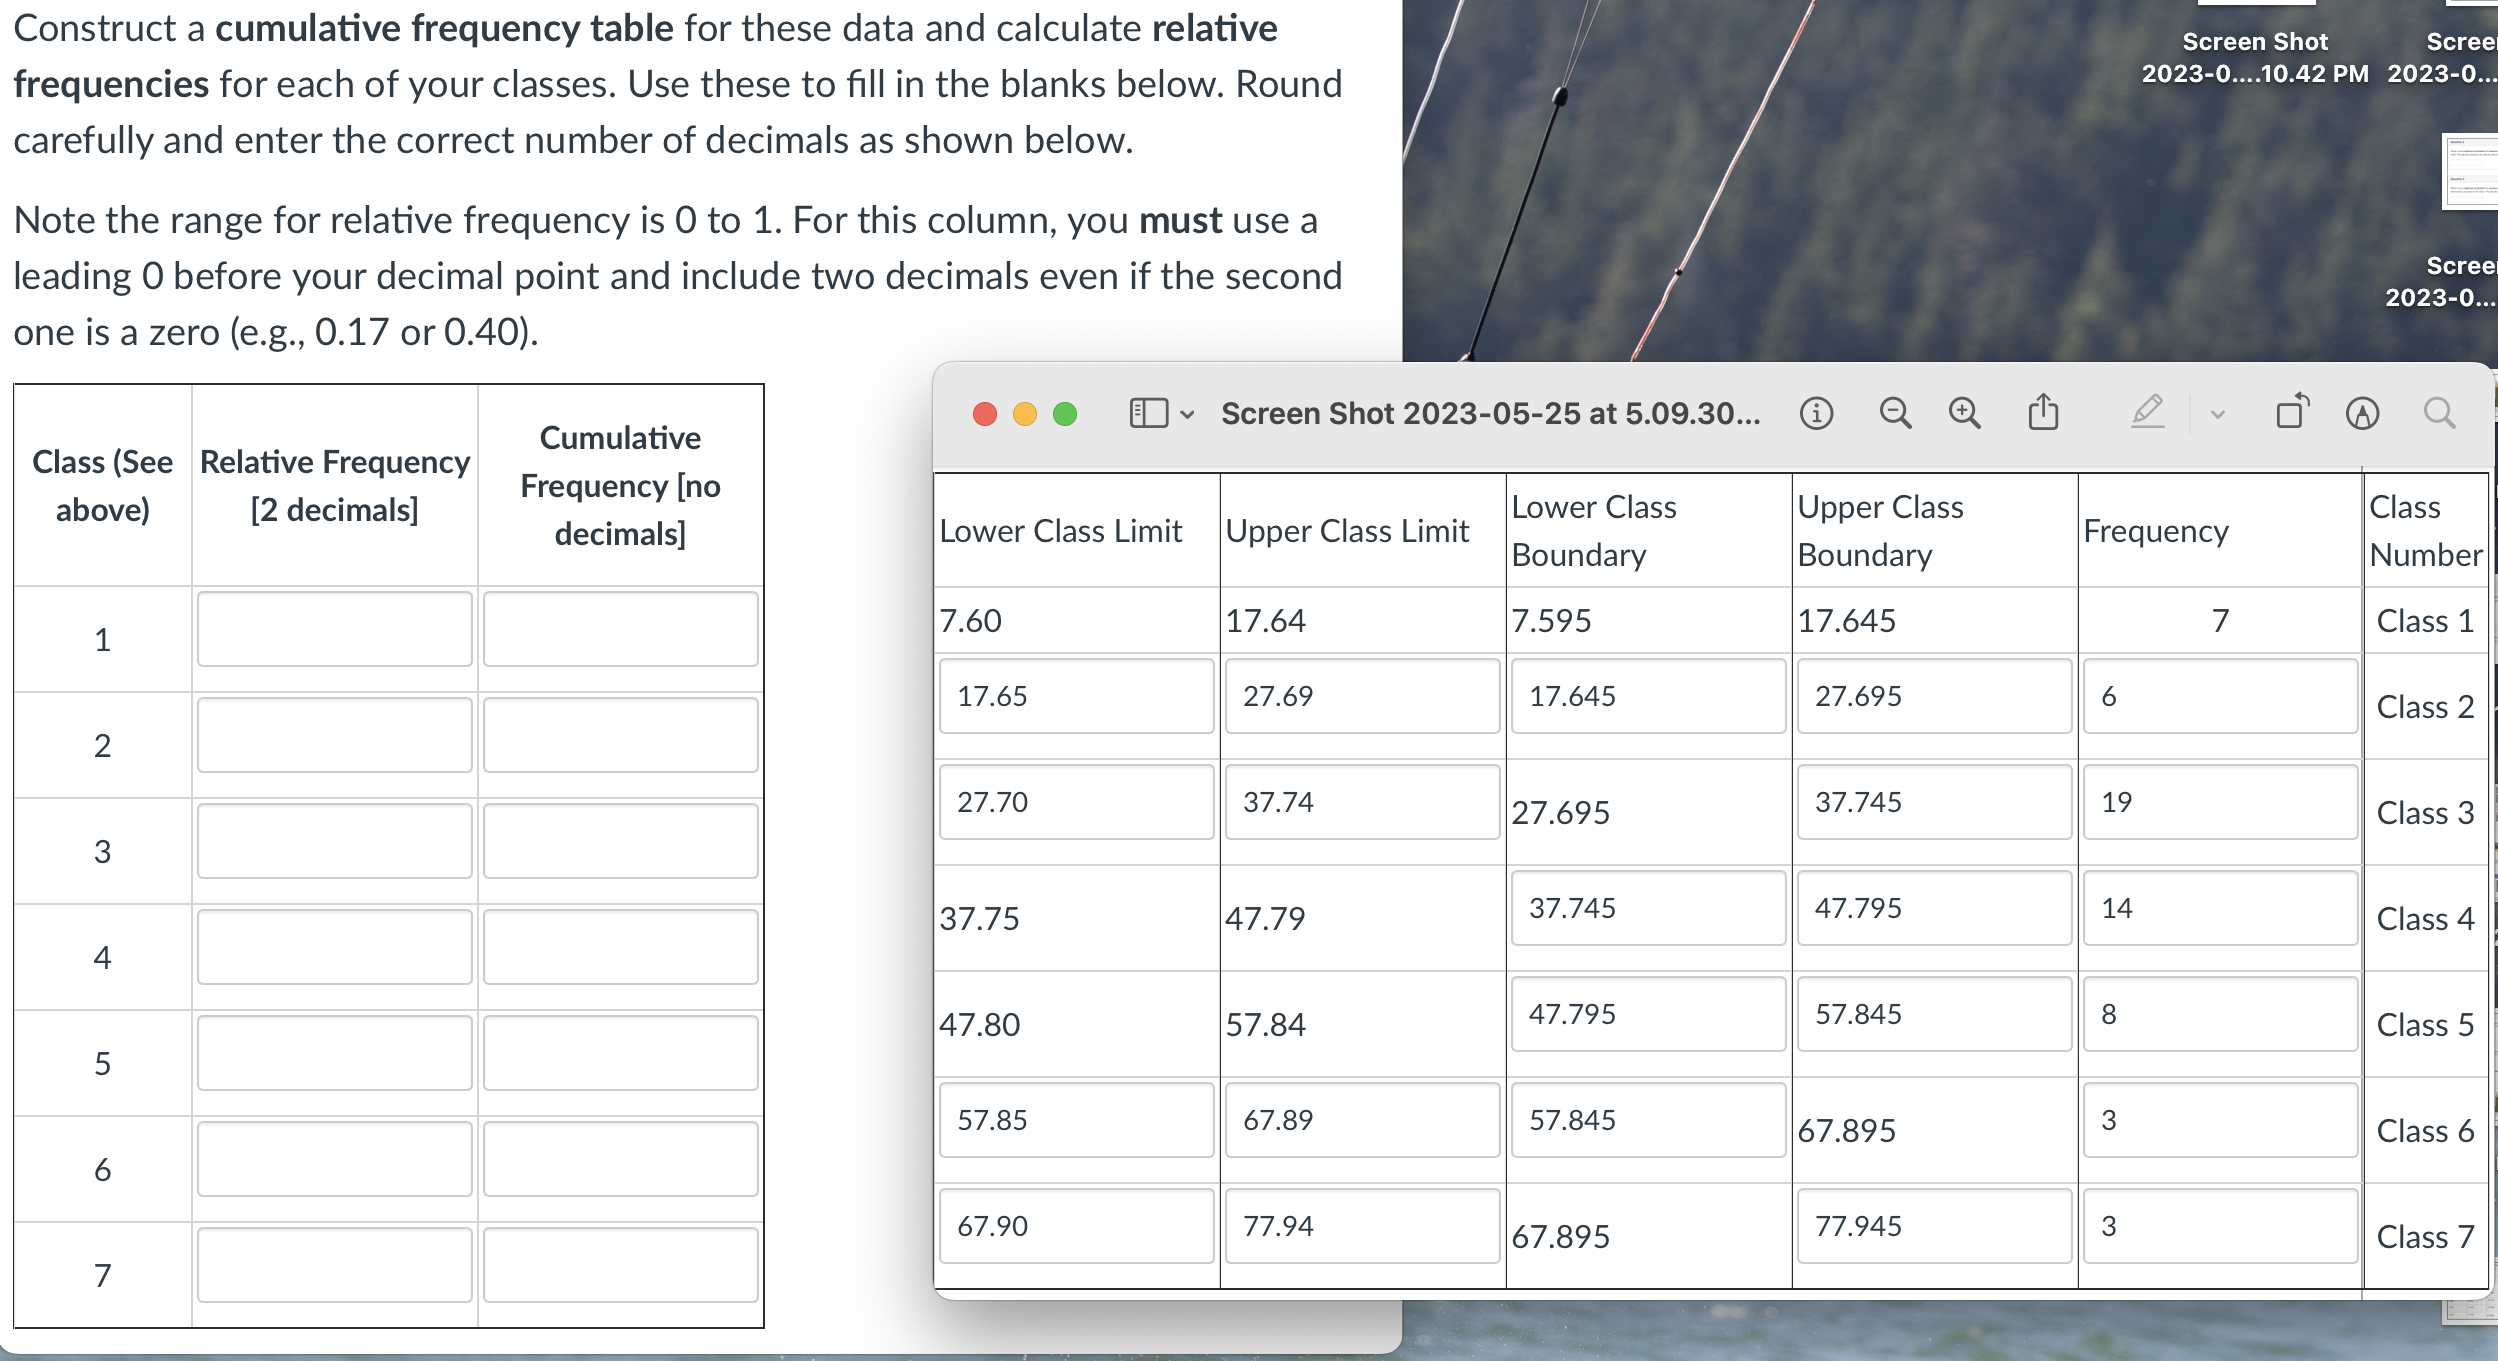Select Class 7 cumulative frequency input
Viewport: 2498px width, 1361px height.
tap(621, 1265)
